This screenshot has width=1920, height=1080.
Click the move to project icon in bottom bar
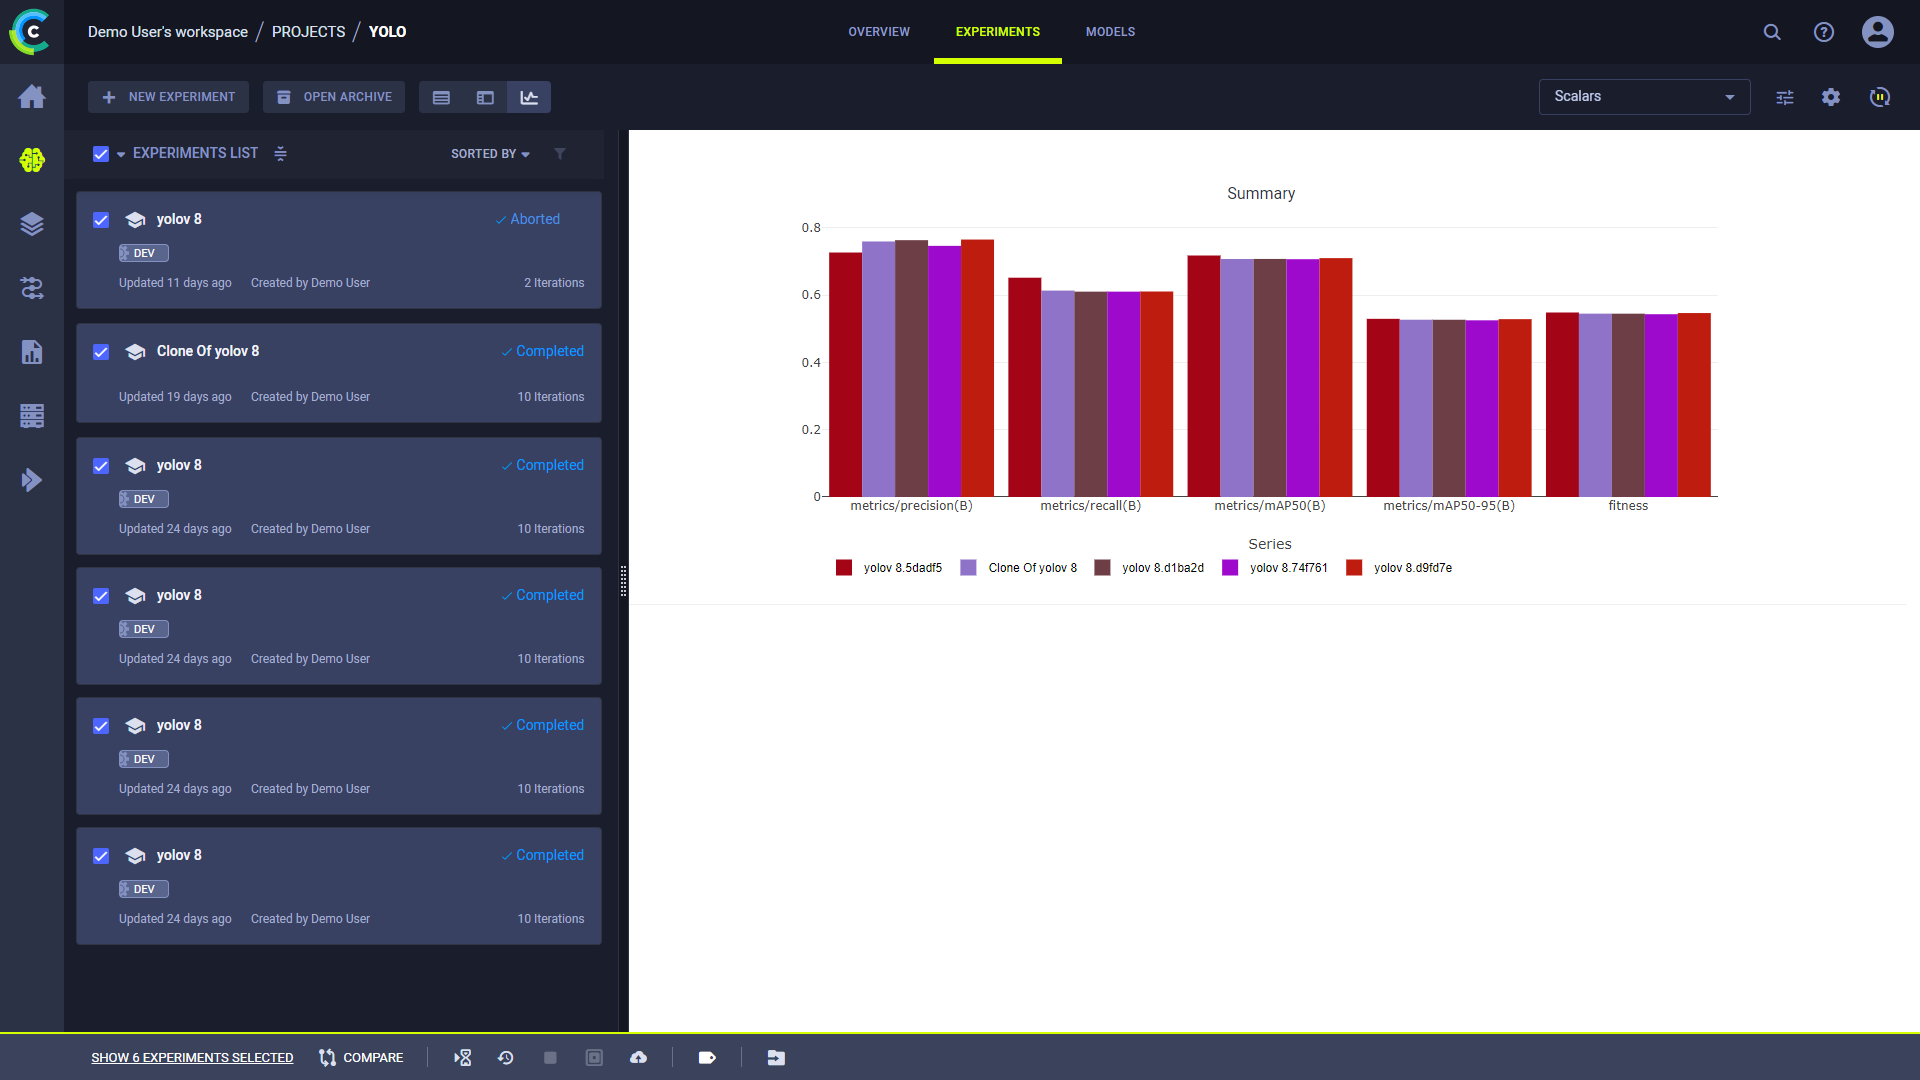pyautogui.click(x=776, y=1057)
